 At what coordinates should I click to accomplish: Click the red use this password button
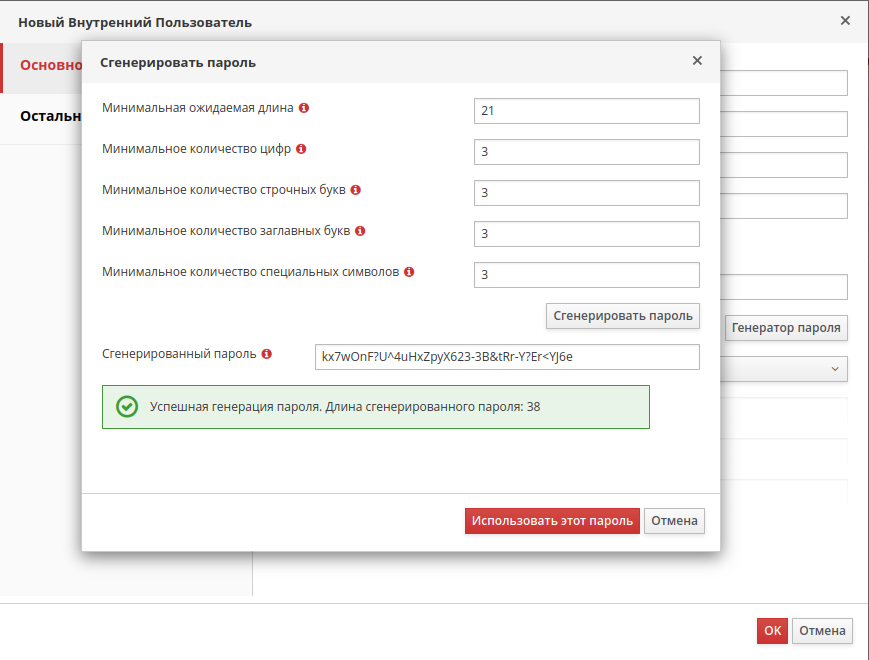pyautogui.click(x=552, y=521)
